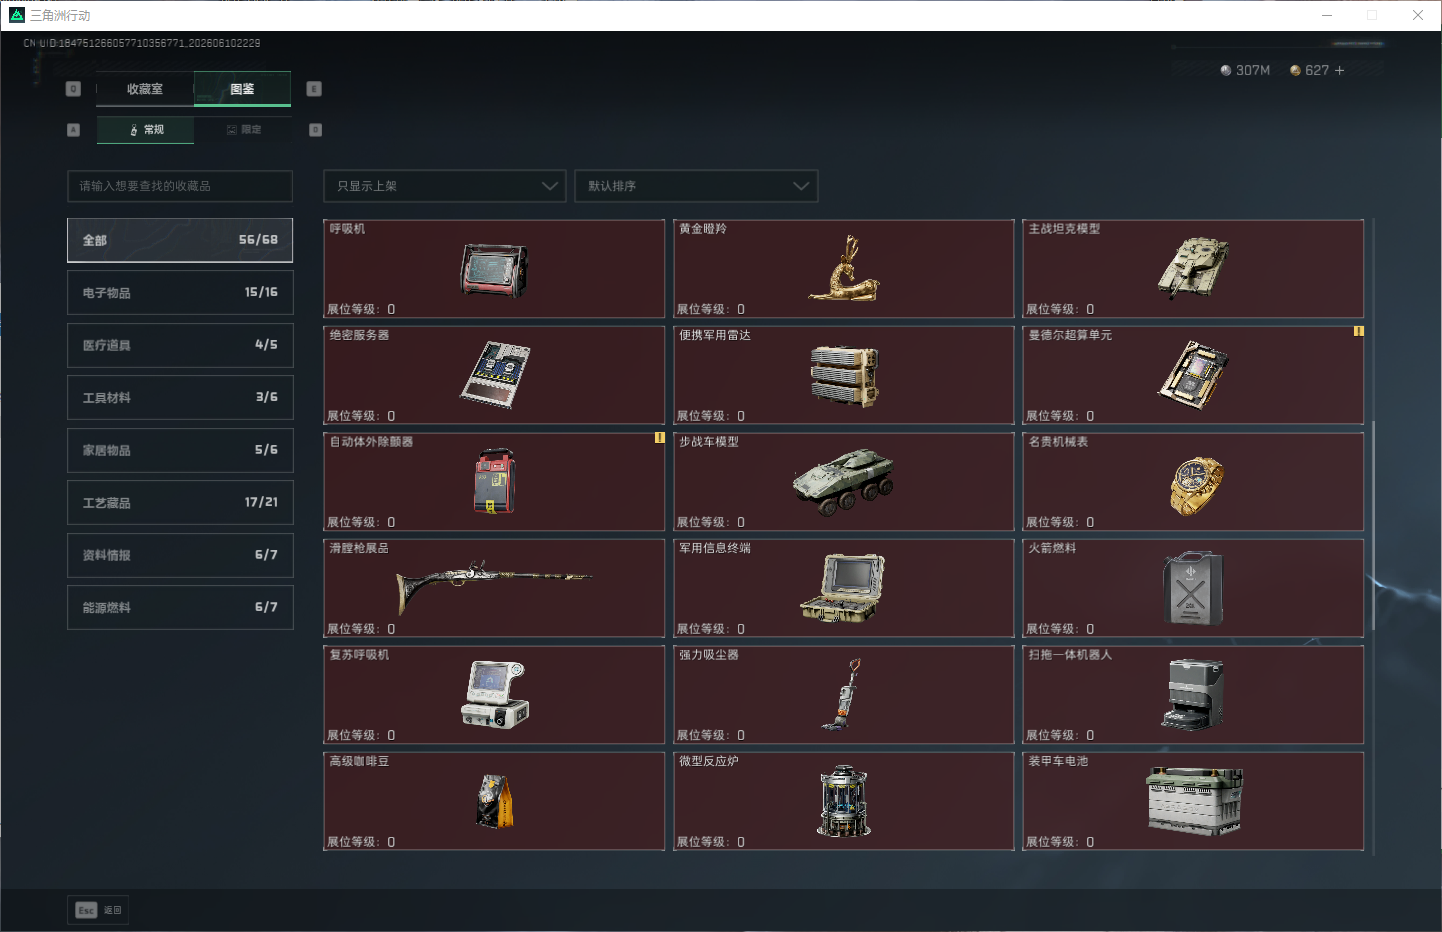Select the 黄金瞪羚 golden gazelle item

(844, 269)
